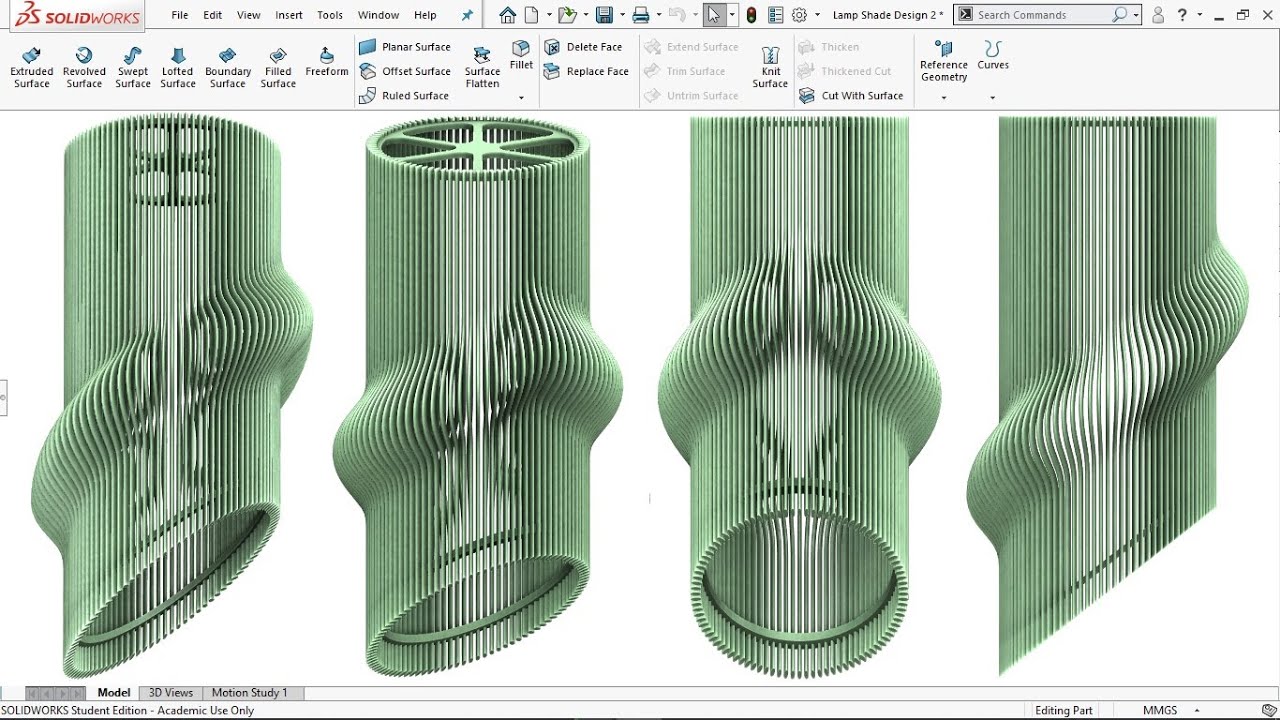The height and width of the screenshot is (720, 1280).
Task: Select the Fillet tool
Action: pyautogui.click(x=521, y=56)
